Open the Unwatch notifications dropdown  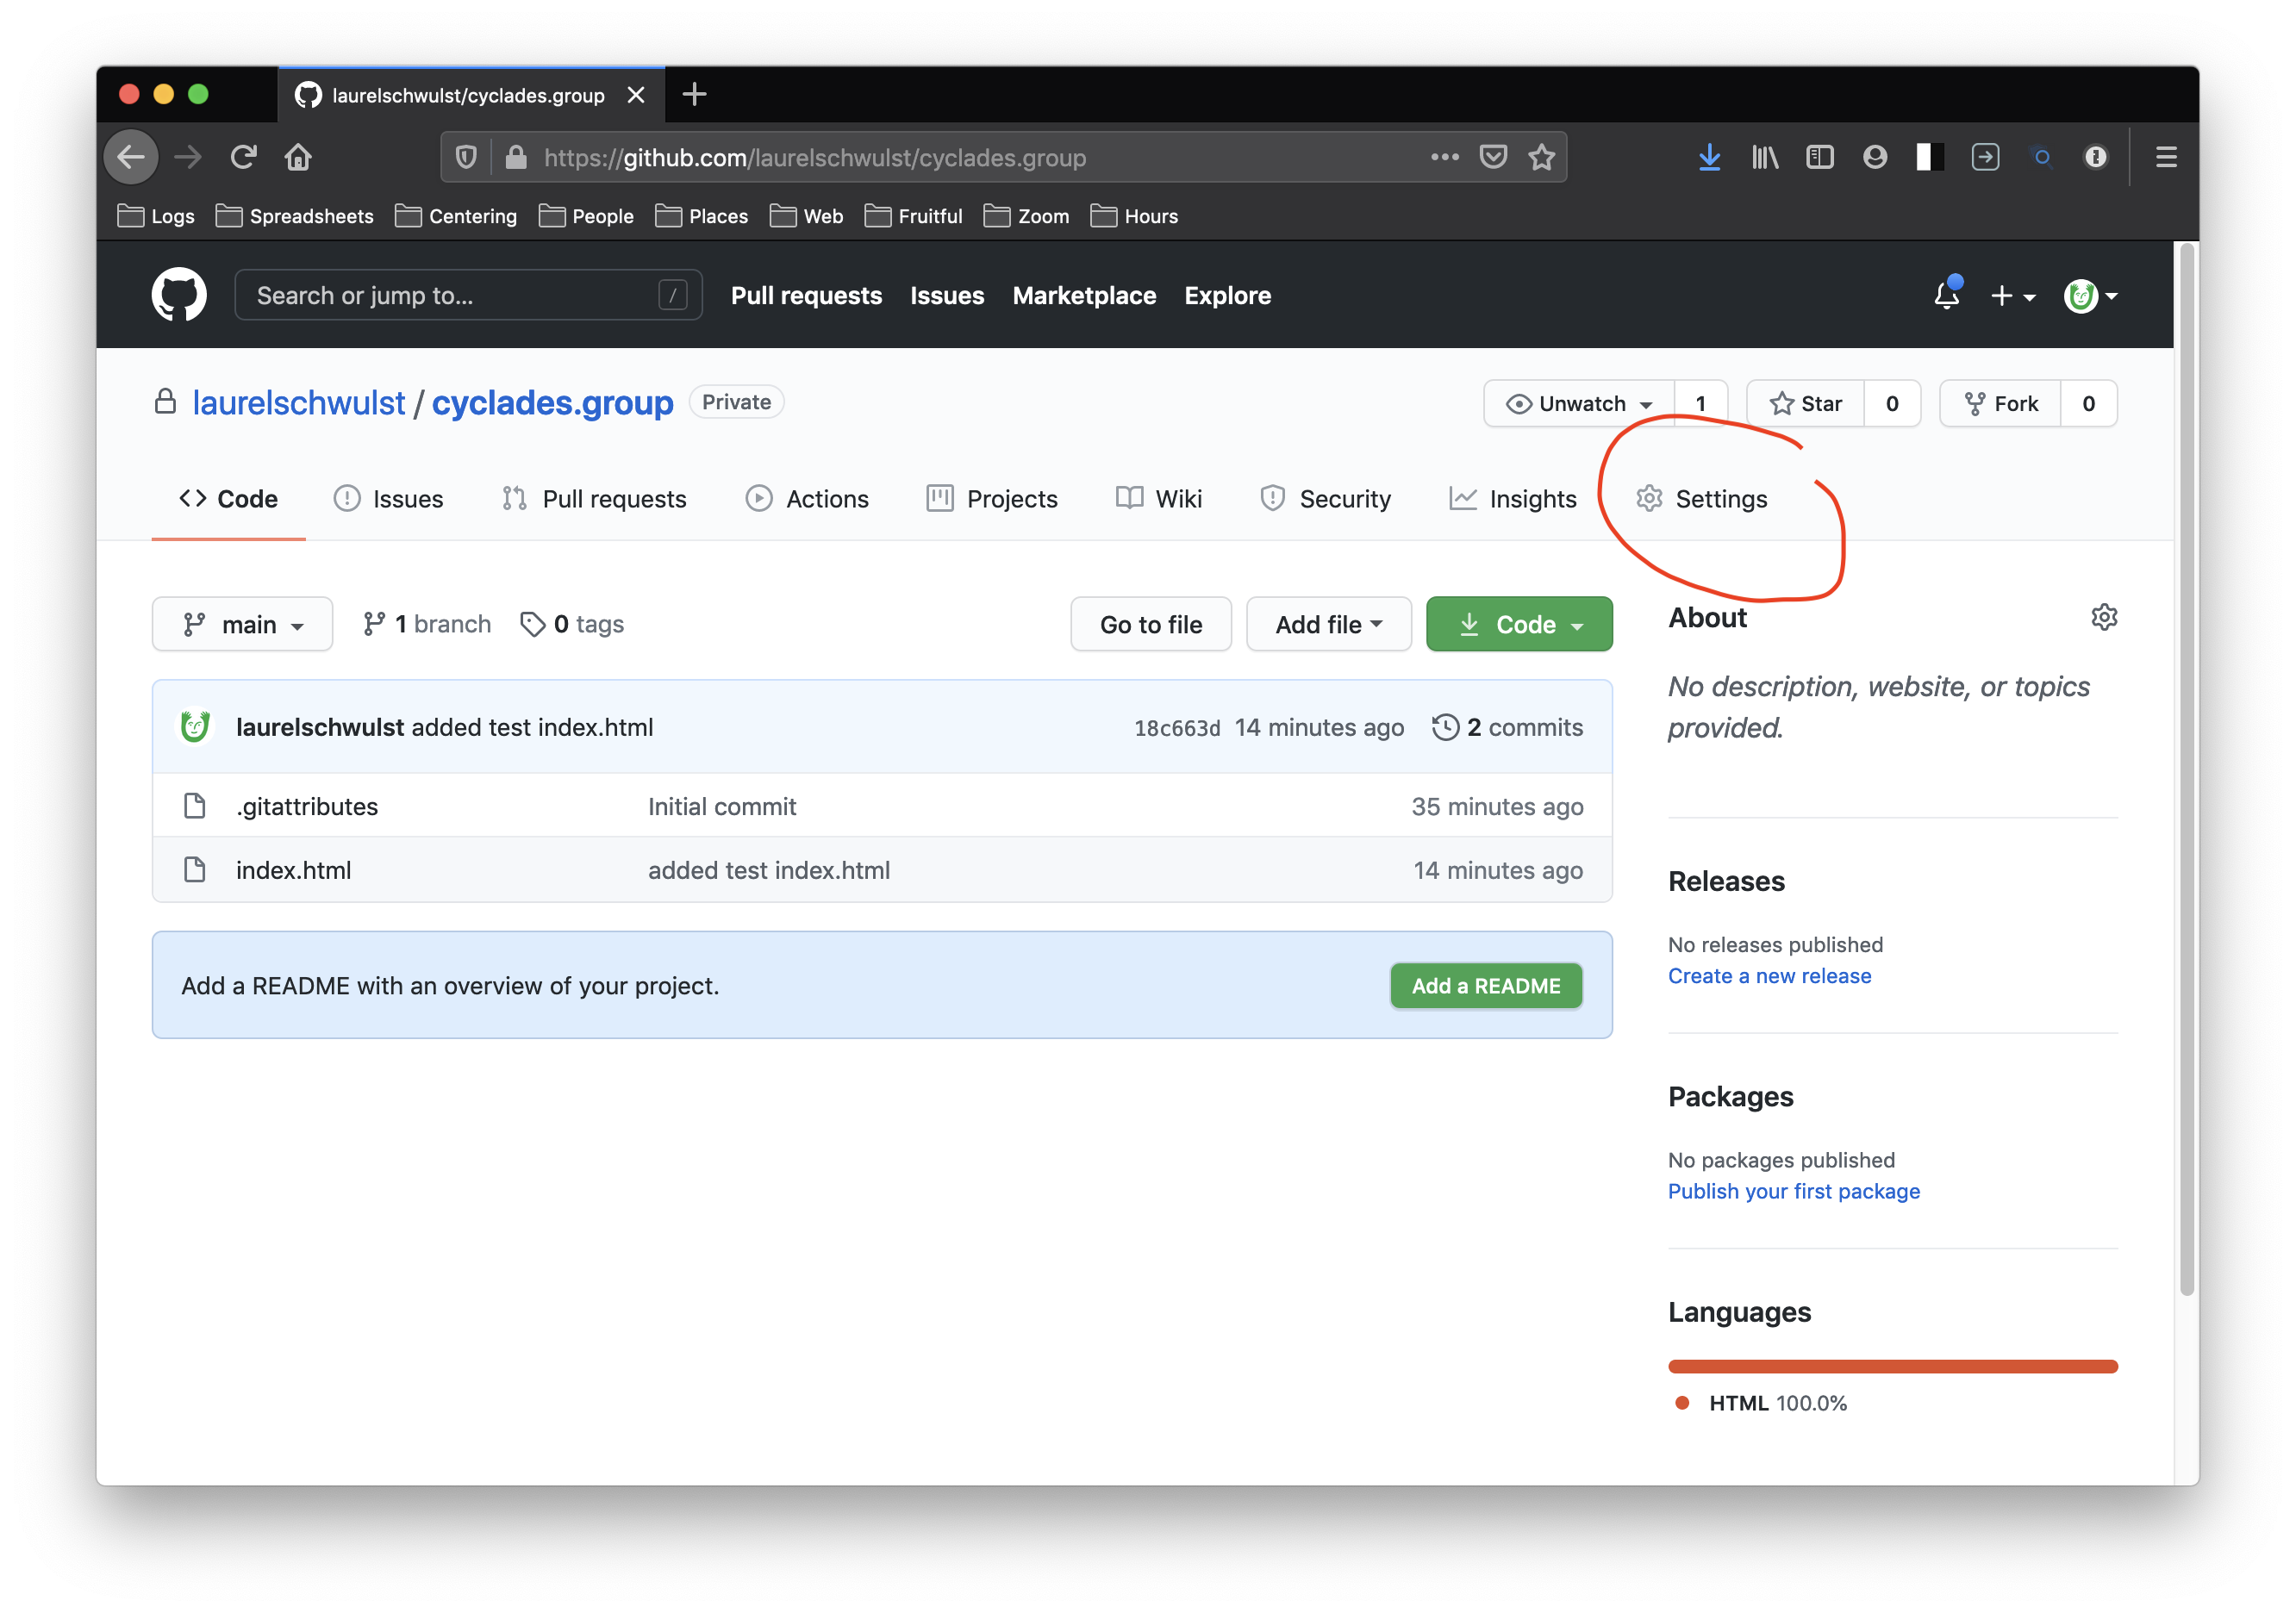click(1579, 403)
